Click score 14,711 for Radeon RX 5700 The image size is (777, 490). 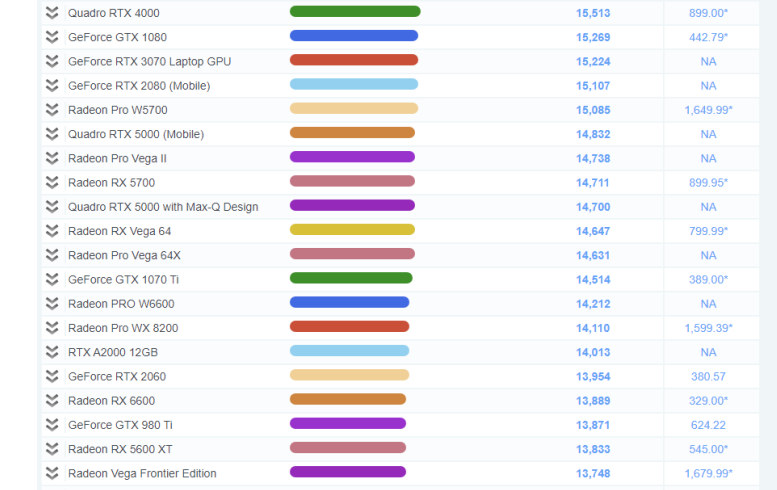(593, 183)
